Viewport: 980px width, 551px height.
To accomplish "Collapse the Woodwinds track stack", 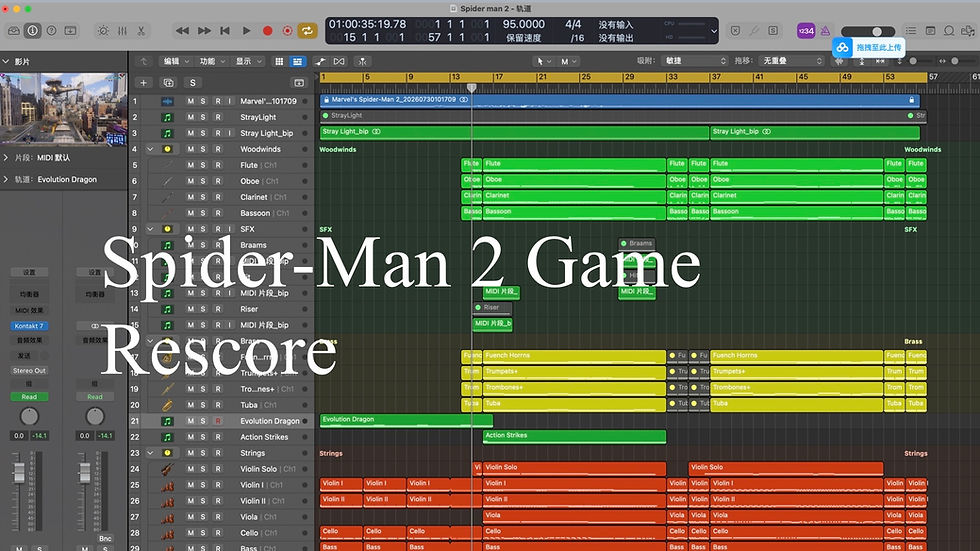I will point(150,149).
